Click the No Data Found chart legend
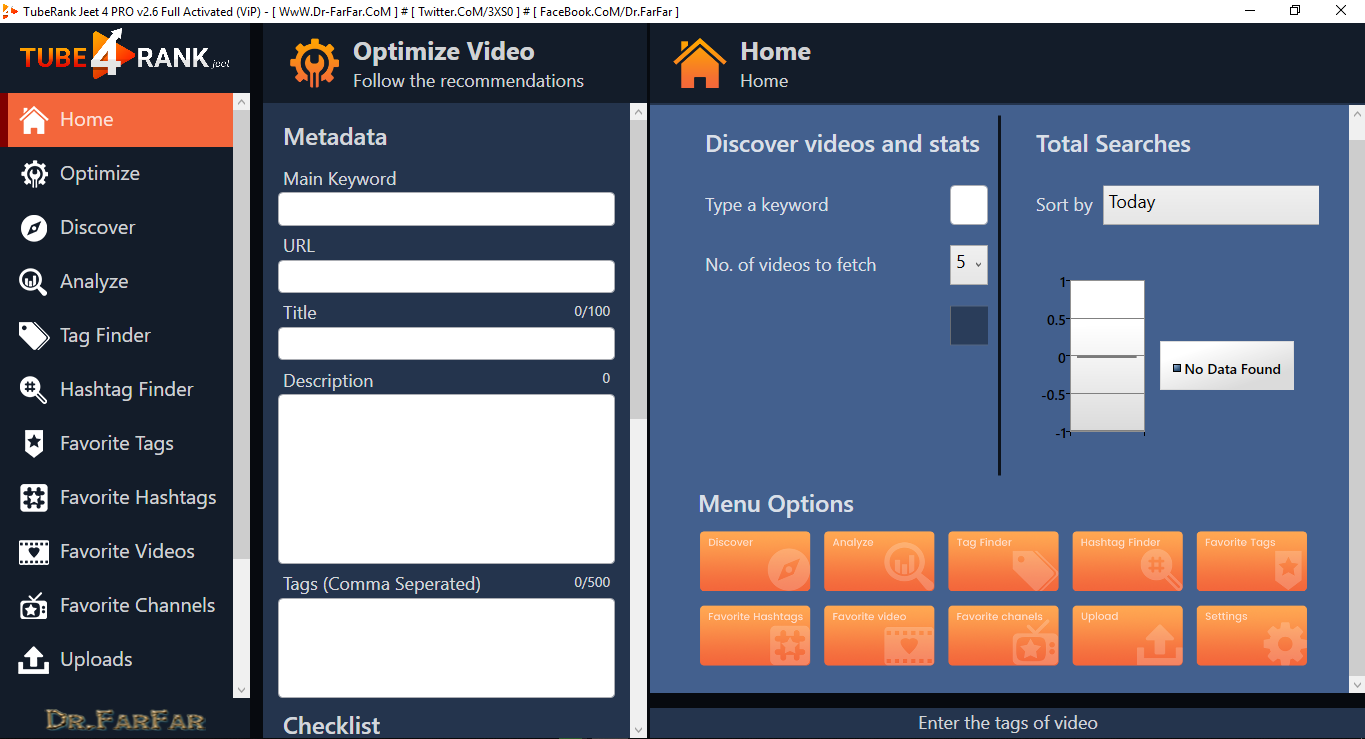 pos(1226,366)
